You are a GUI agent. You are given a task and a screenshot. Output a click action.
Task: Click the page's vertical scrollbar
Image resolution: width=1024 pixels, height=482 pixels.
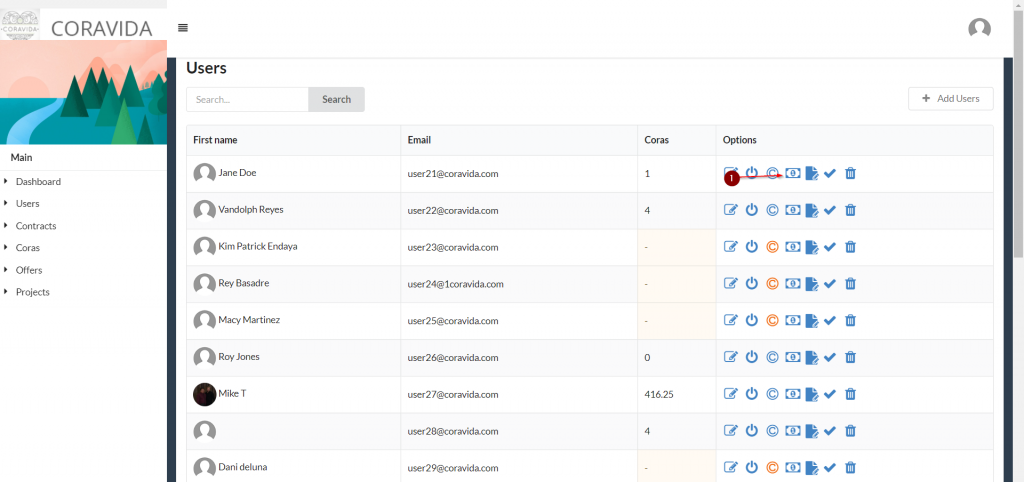(x=1017, y=150)
